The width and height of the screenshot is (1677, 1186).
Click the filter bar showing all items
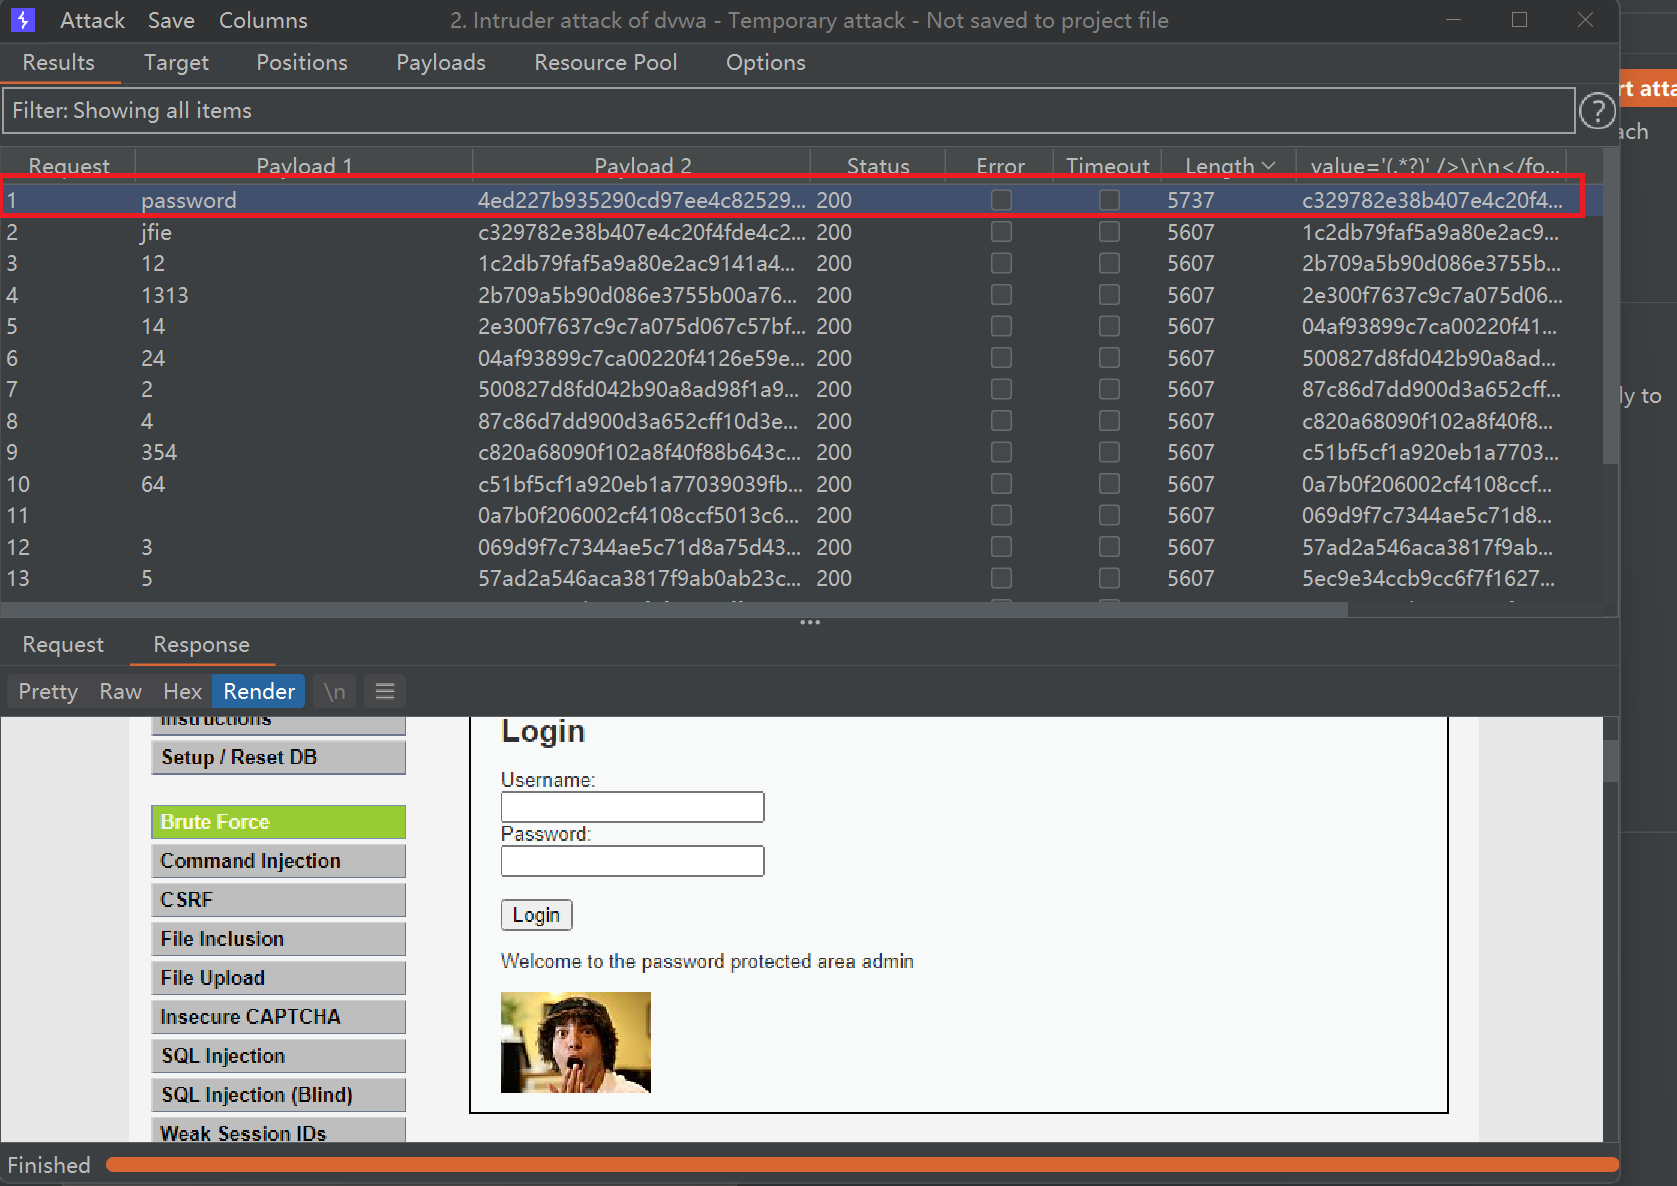[788, 110]
